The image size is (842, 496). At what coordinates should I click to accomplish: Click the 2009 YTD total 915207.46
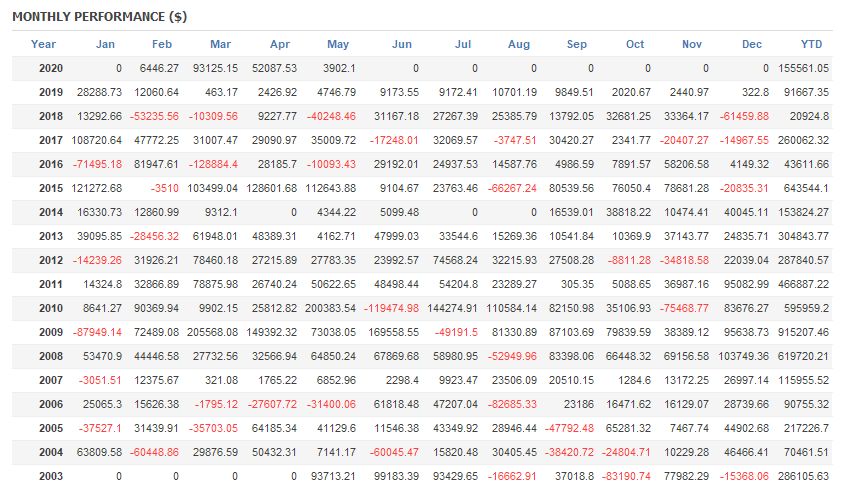click(x=803, y=332)
